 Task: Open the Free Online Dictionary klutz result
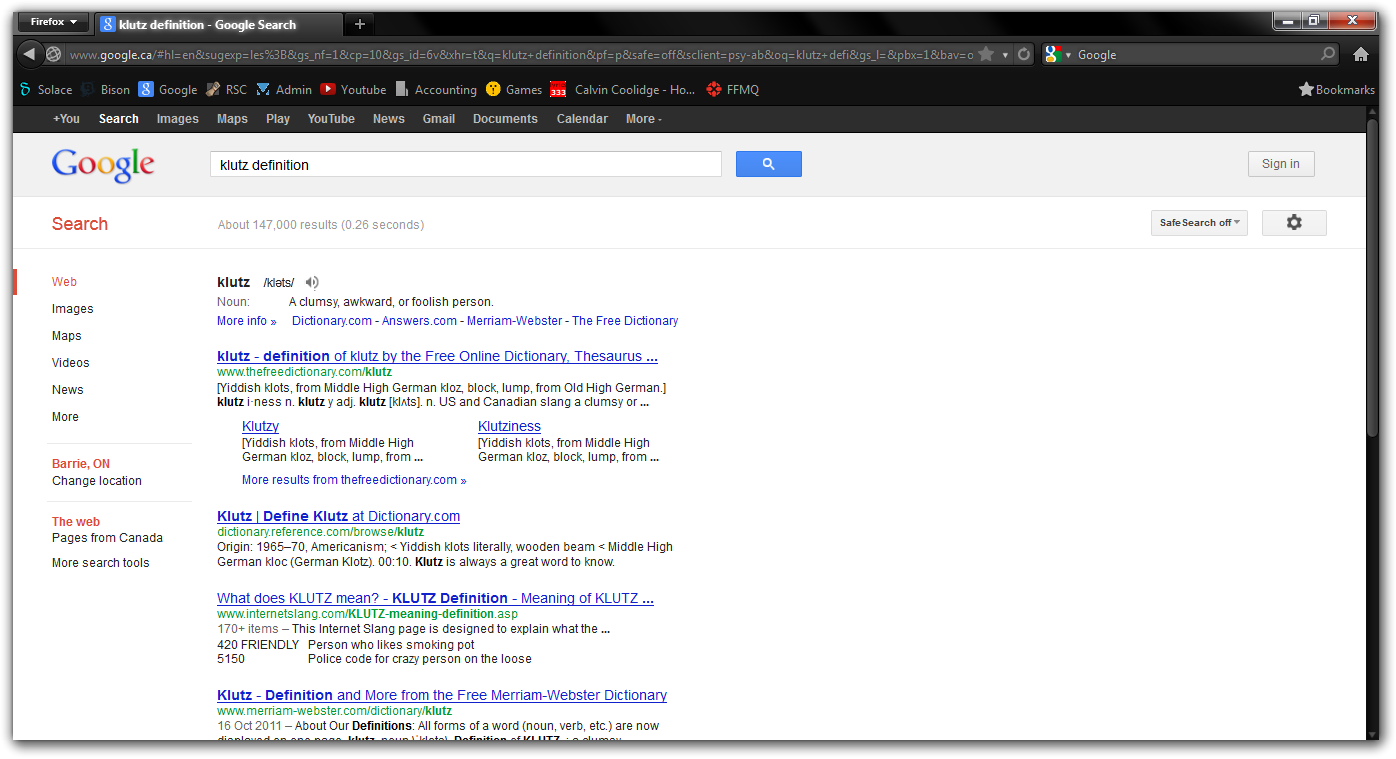coord(437,356)
